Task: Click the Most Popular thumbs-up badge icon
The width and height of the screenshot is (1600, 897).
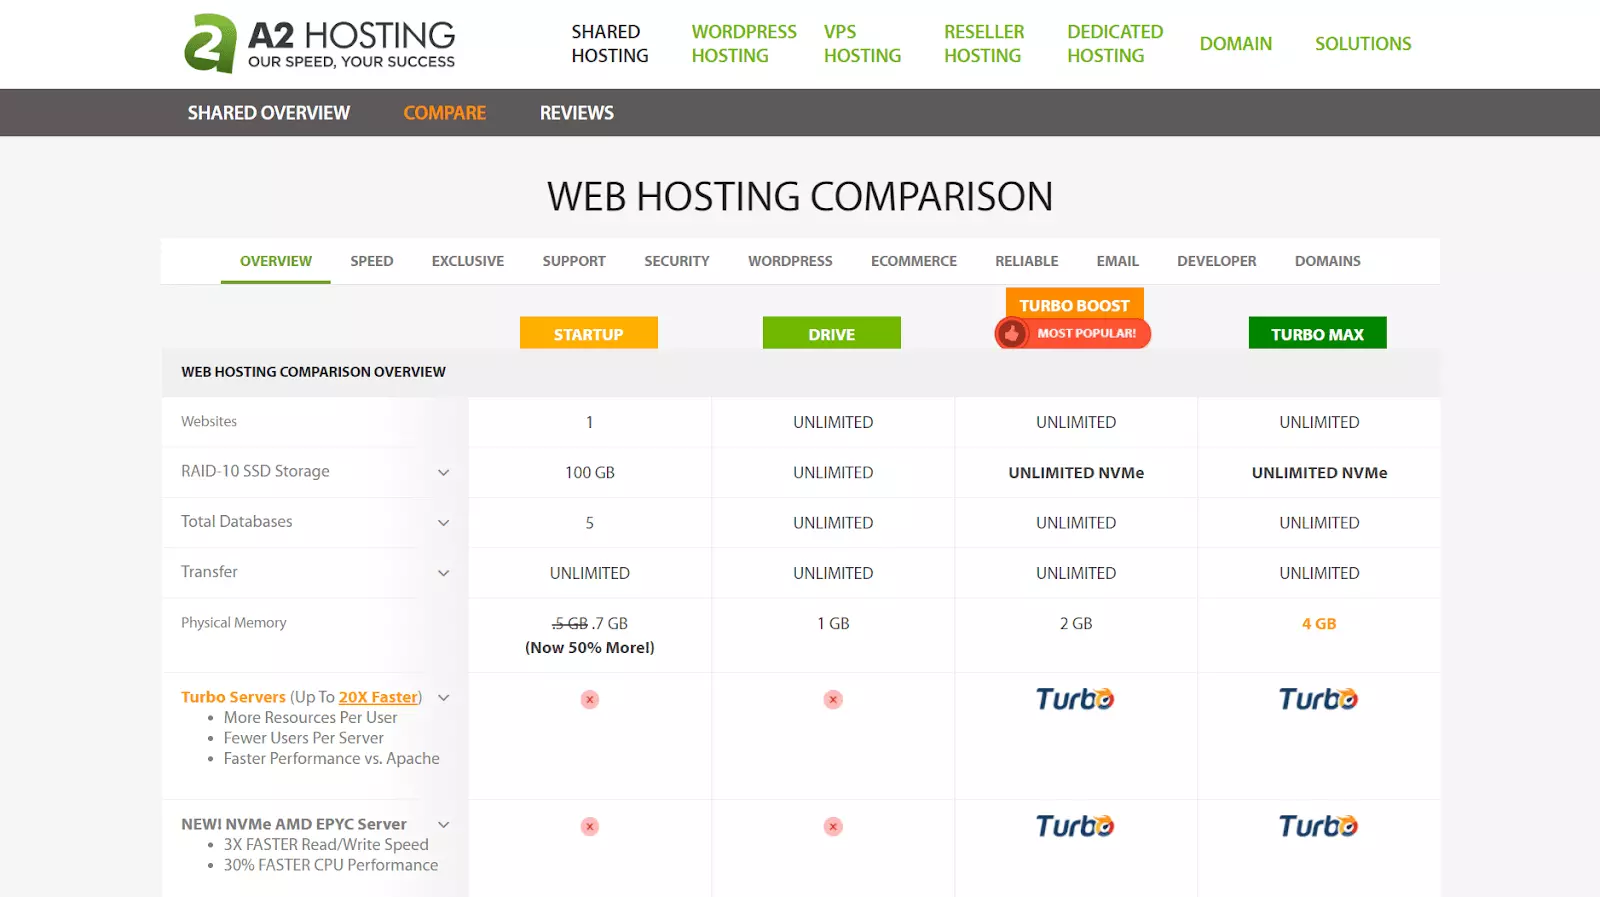Action: point(1011,333)
